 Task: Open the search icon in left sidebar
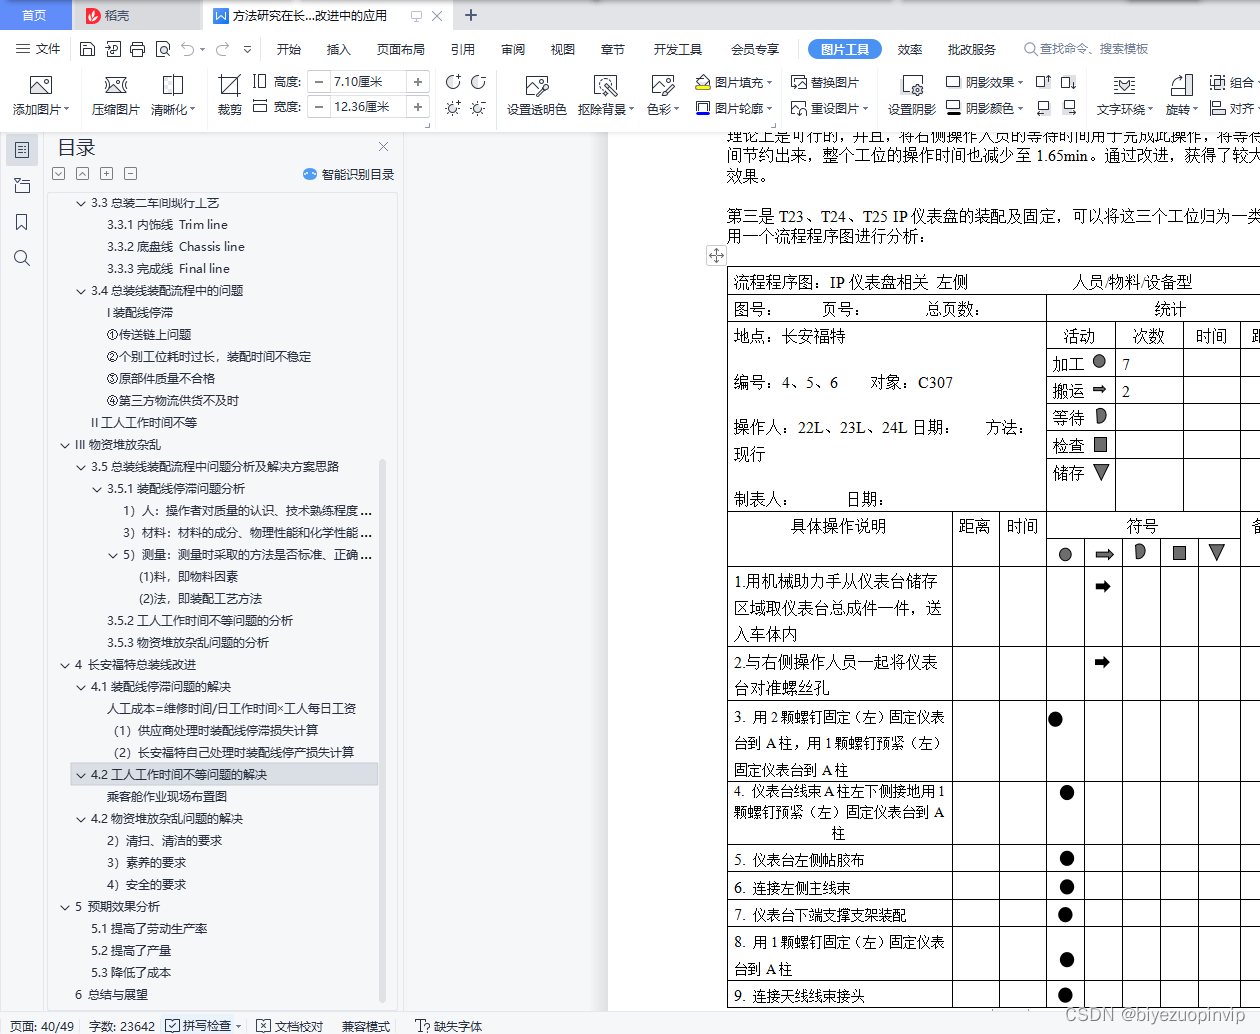pos(21,258)
